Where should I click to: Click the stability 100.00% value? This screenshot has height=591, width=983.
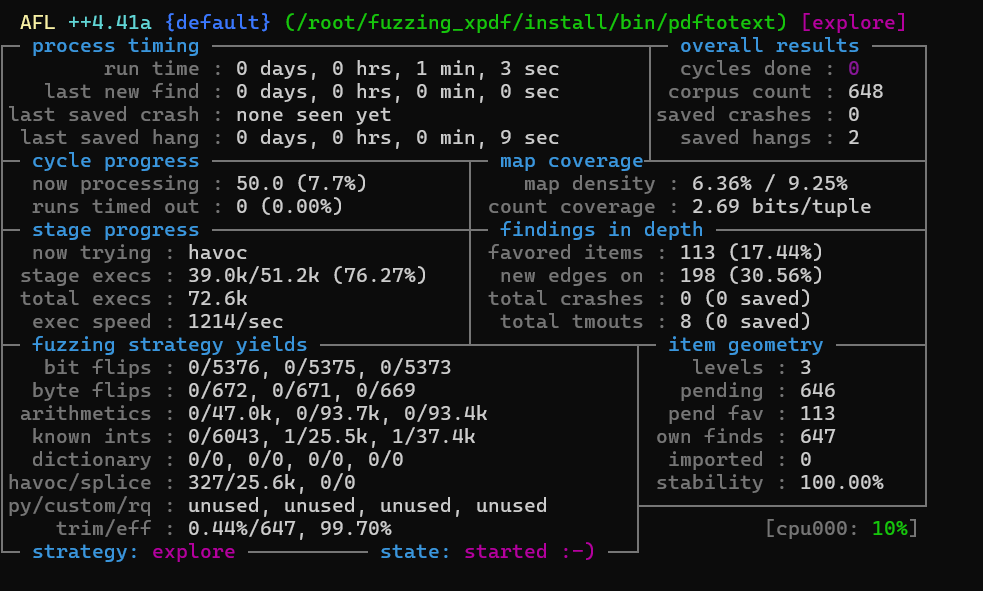841,483
